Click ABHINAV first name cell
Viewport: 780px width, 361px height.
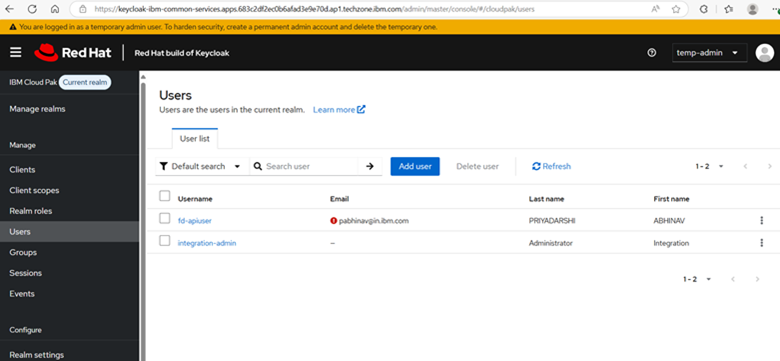click(669, 220)
